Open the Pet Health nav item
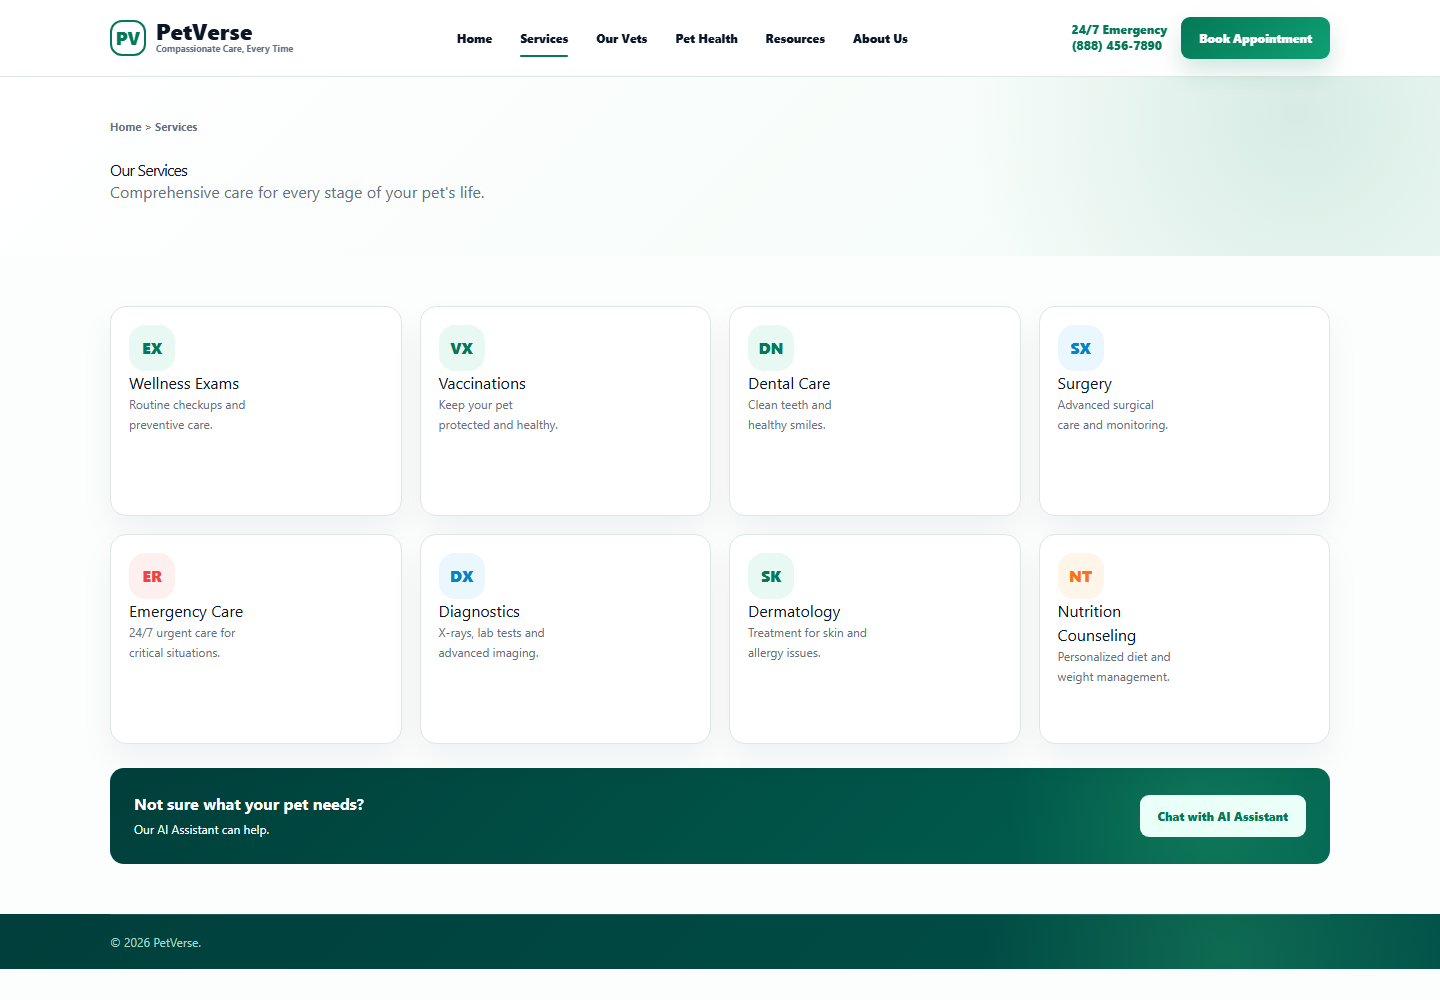The height and width of the screenshot is (1000, 1440). [x=706, y=39]
